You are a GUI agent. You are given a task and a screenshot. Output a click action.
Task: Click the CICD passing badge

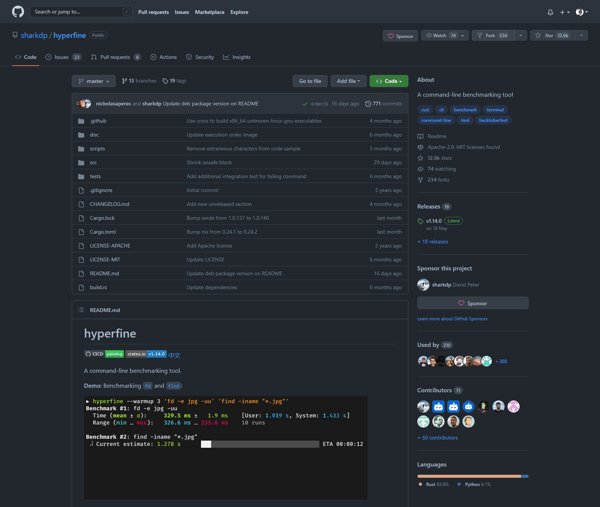(104, 354)
